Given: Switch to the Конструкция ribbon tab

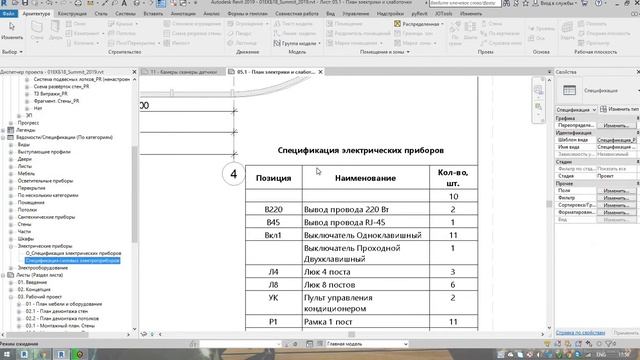Looking at the screenshot, I should pos(72,13).
